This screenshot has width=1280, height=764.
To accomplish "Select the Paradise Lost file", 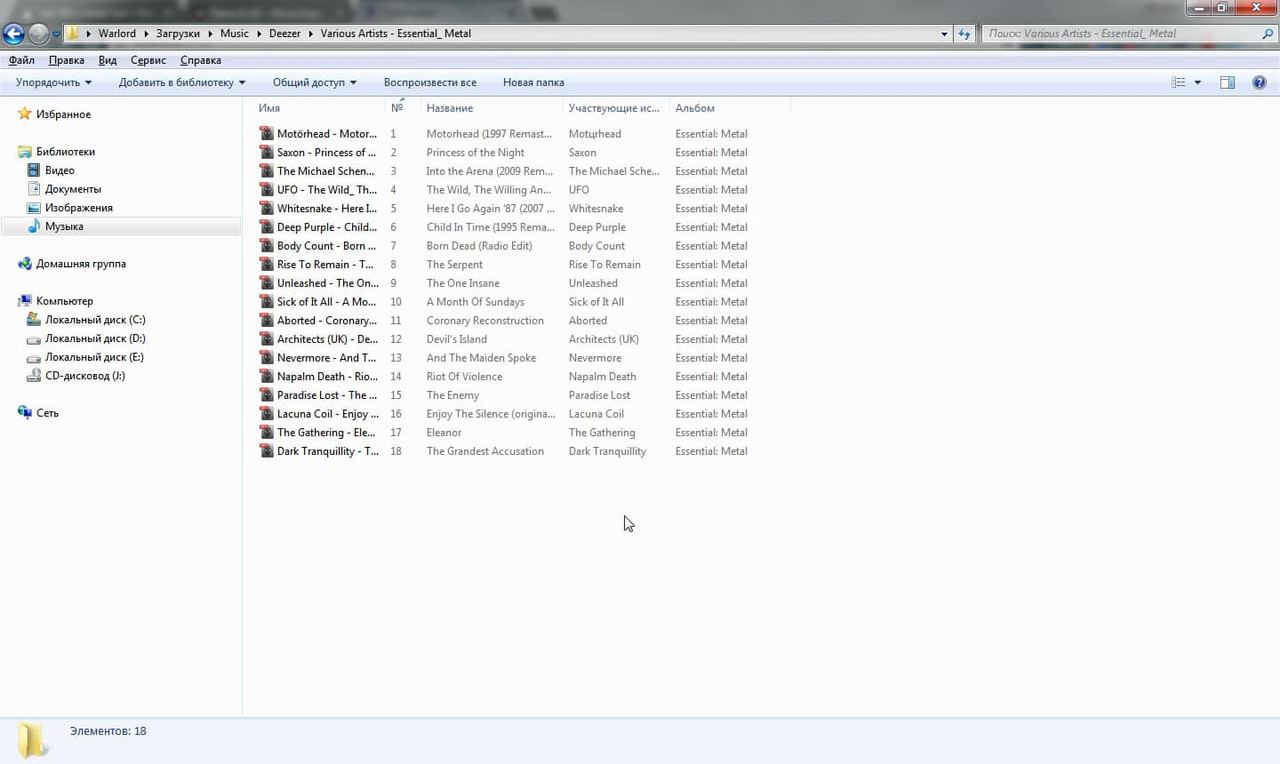I will pos(319,396).
